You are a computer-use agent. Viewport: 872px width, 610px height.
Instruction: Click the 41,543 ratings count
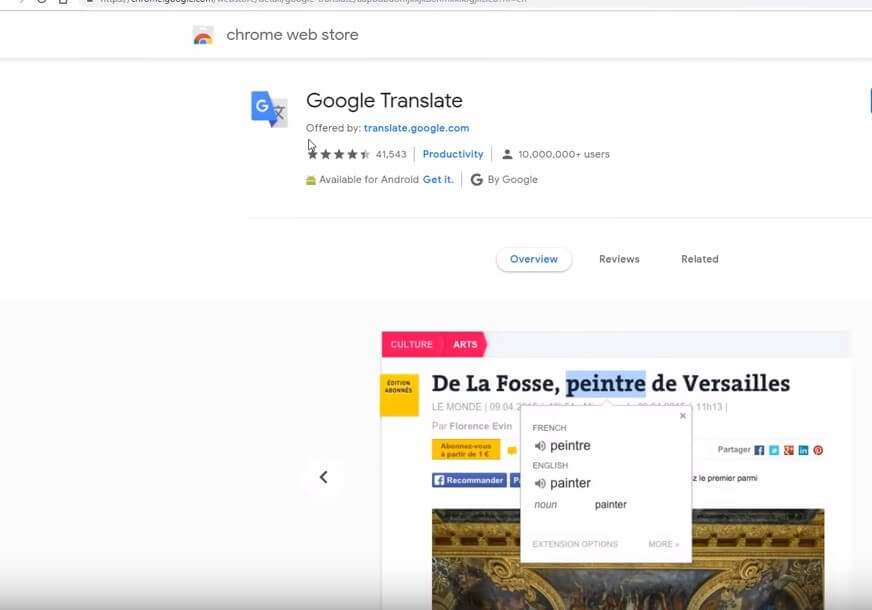(391, 154)
